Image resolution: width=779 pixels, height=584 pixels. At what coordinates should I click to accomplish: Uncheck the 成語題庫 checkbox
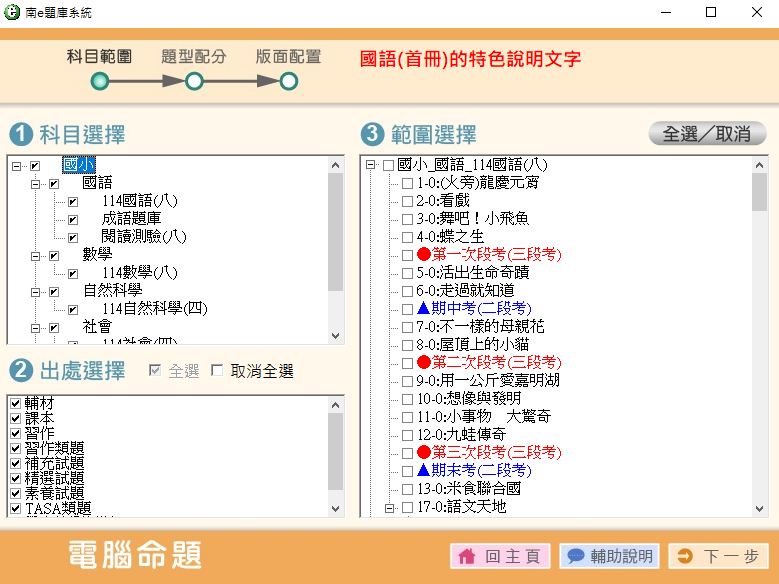(x=73, y=219)
